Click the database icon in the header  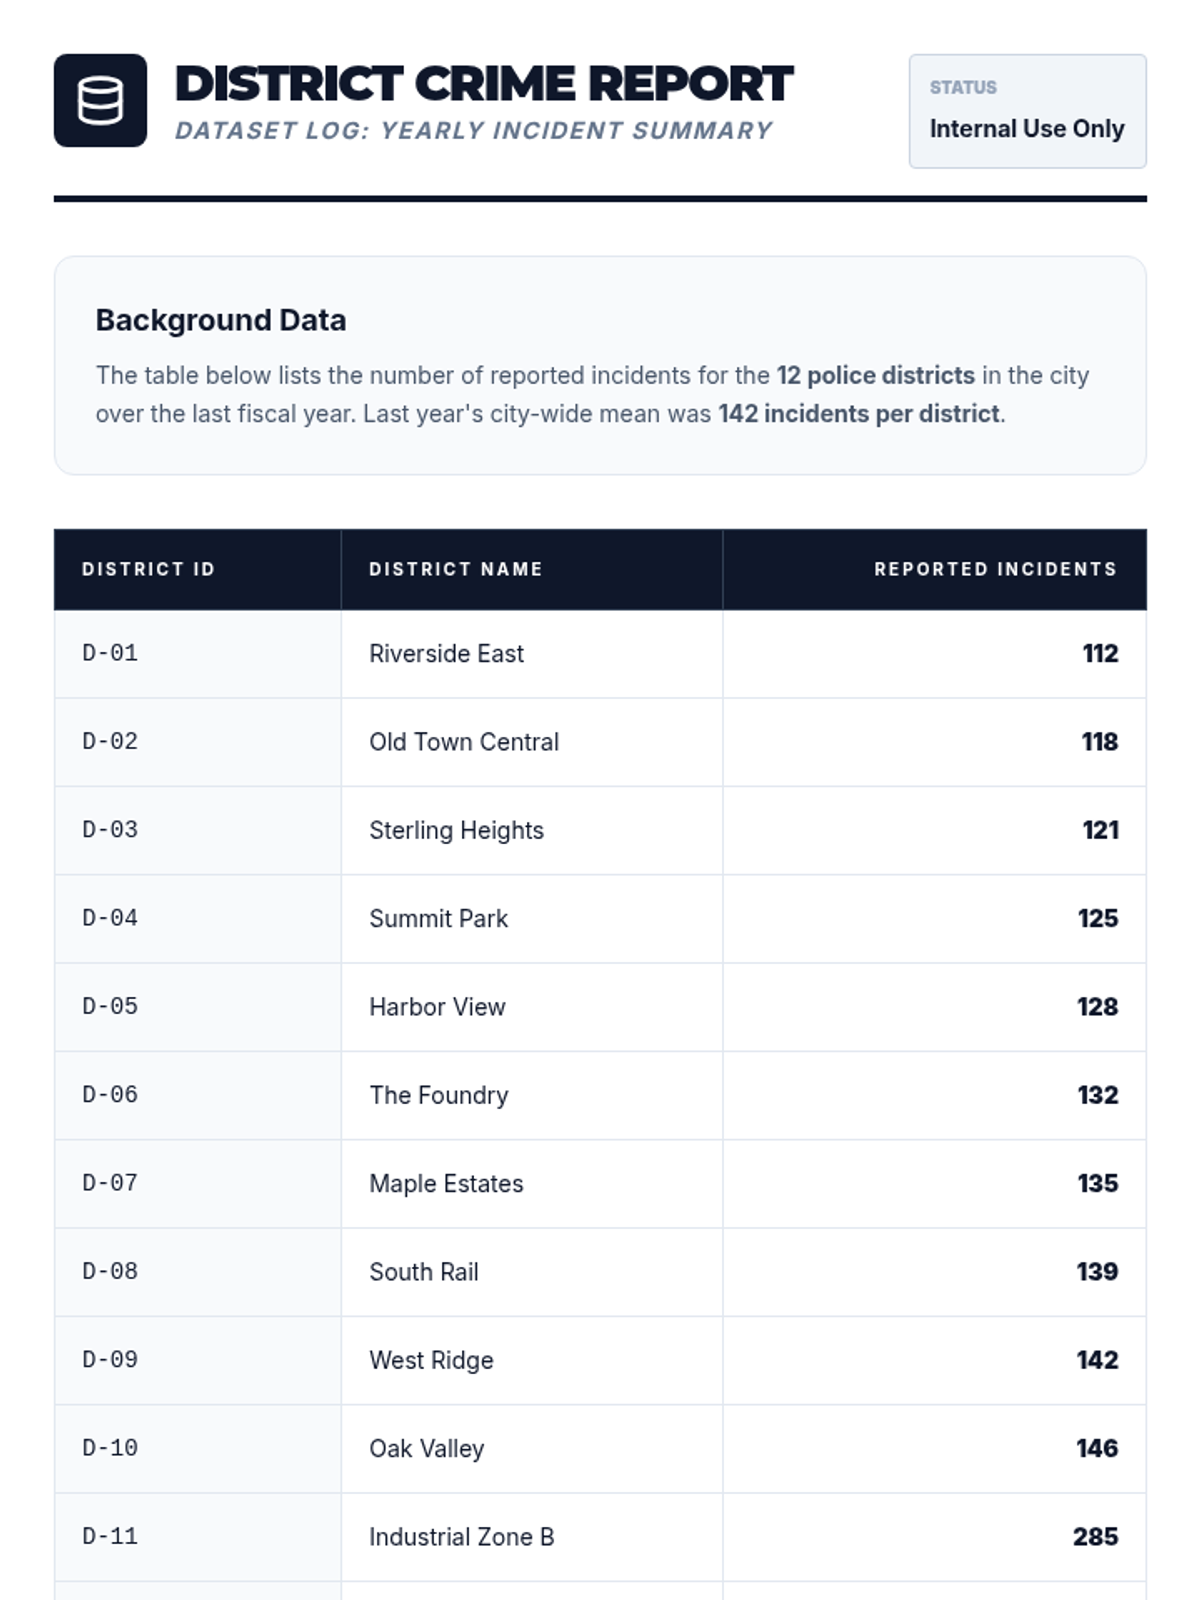(x=100, y=100)
